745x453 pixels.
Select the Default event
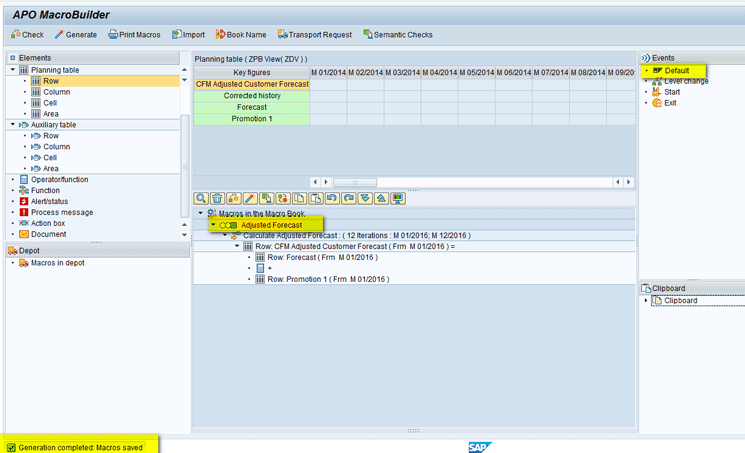click(x=676, y=71)
